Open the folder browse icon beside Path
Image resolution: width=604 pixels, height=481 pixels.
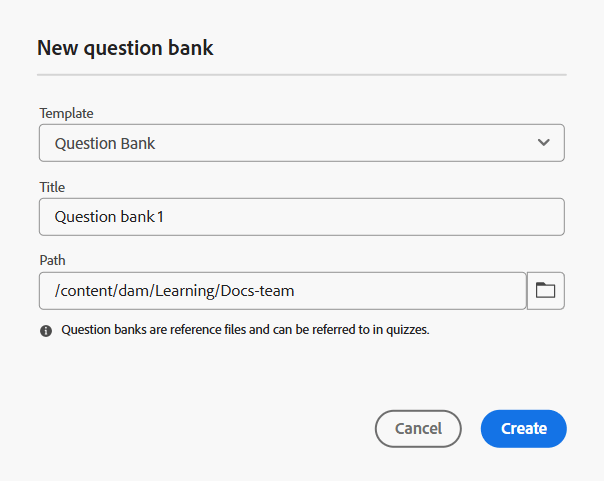click(545, 291)
